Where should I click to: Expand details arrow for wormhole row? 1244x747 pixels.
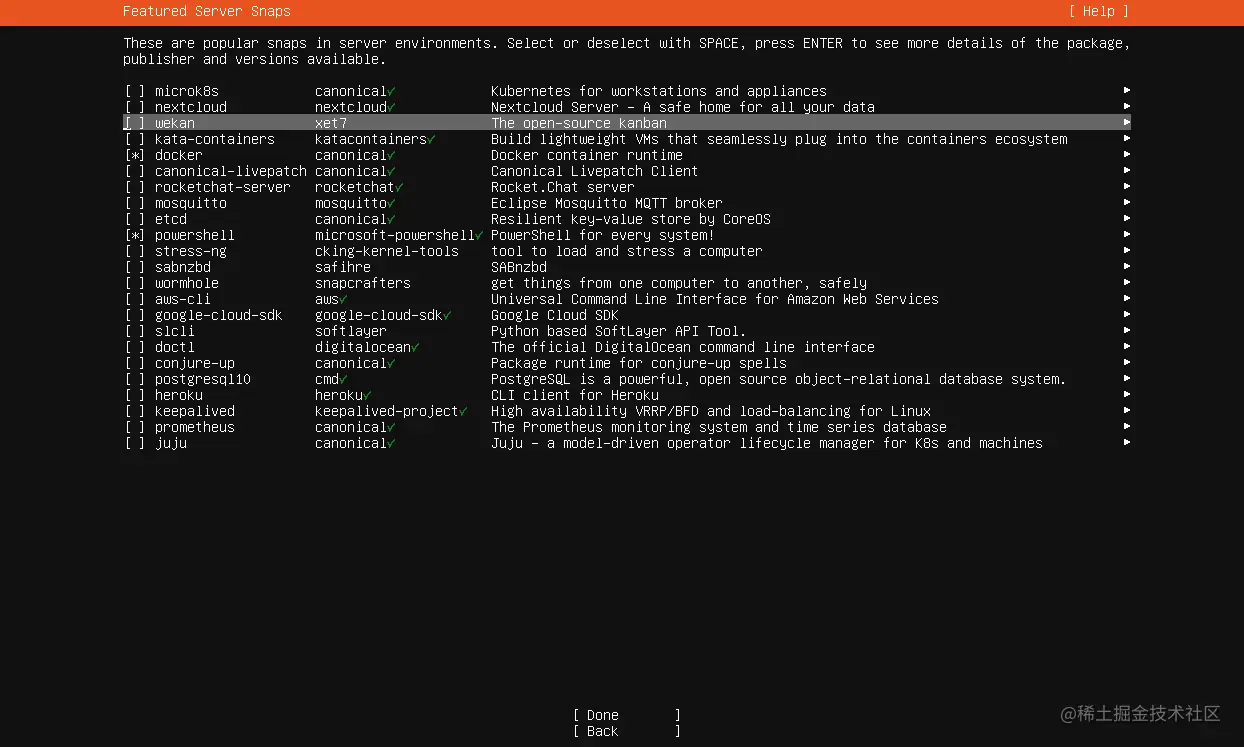(x=1127, y=283)
